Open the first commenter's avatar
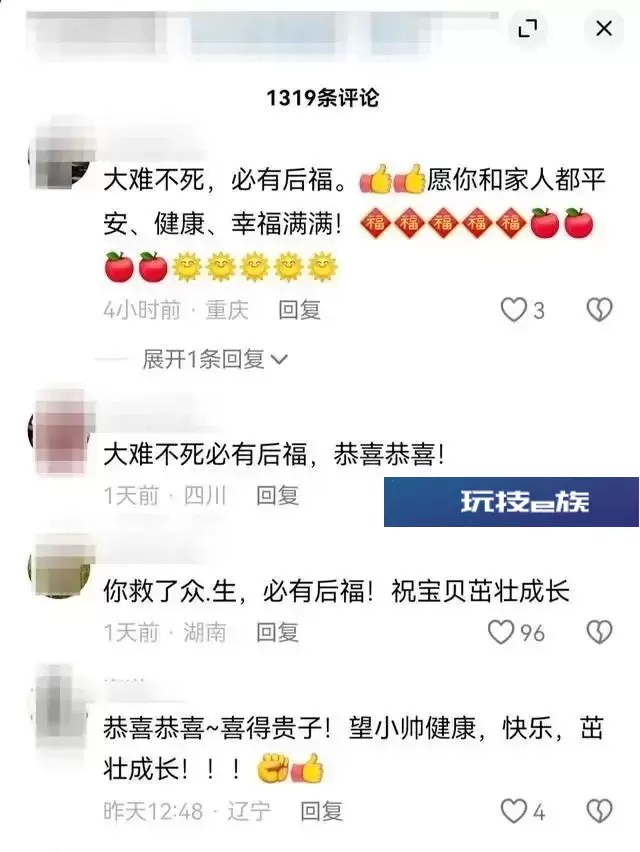The width and height of the screenshot is (640, 852). coord(59,156)
